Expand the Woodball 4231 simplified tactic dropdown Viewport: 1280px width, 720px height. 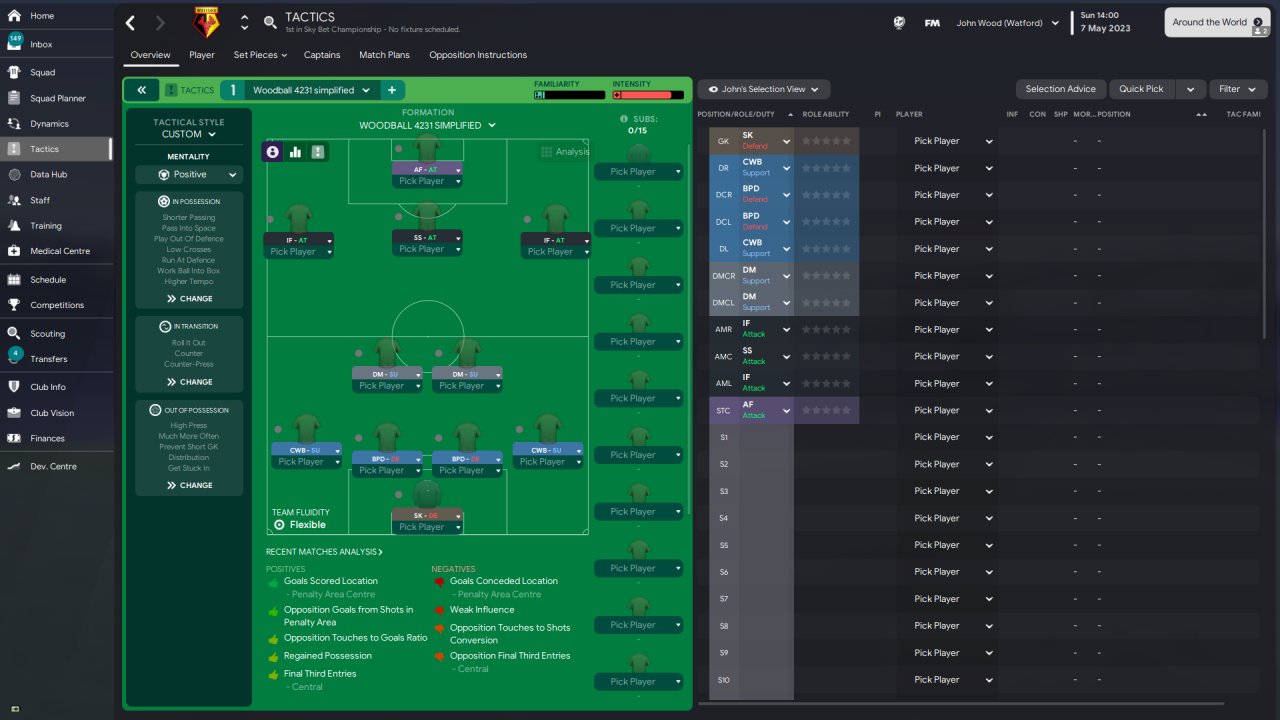click(x=311, y=90)
